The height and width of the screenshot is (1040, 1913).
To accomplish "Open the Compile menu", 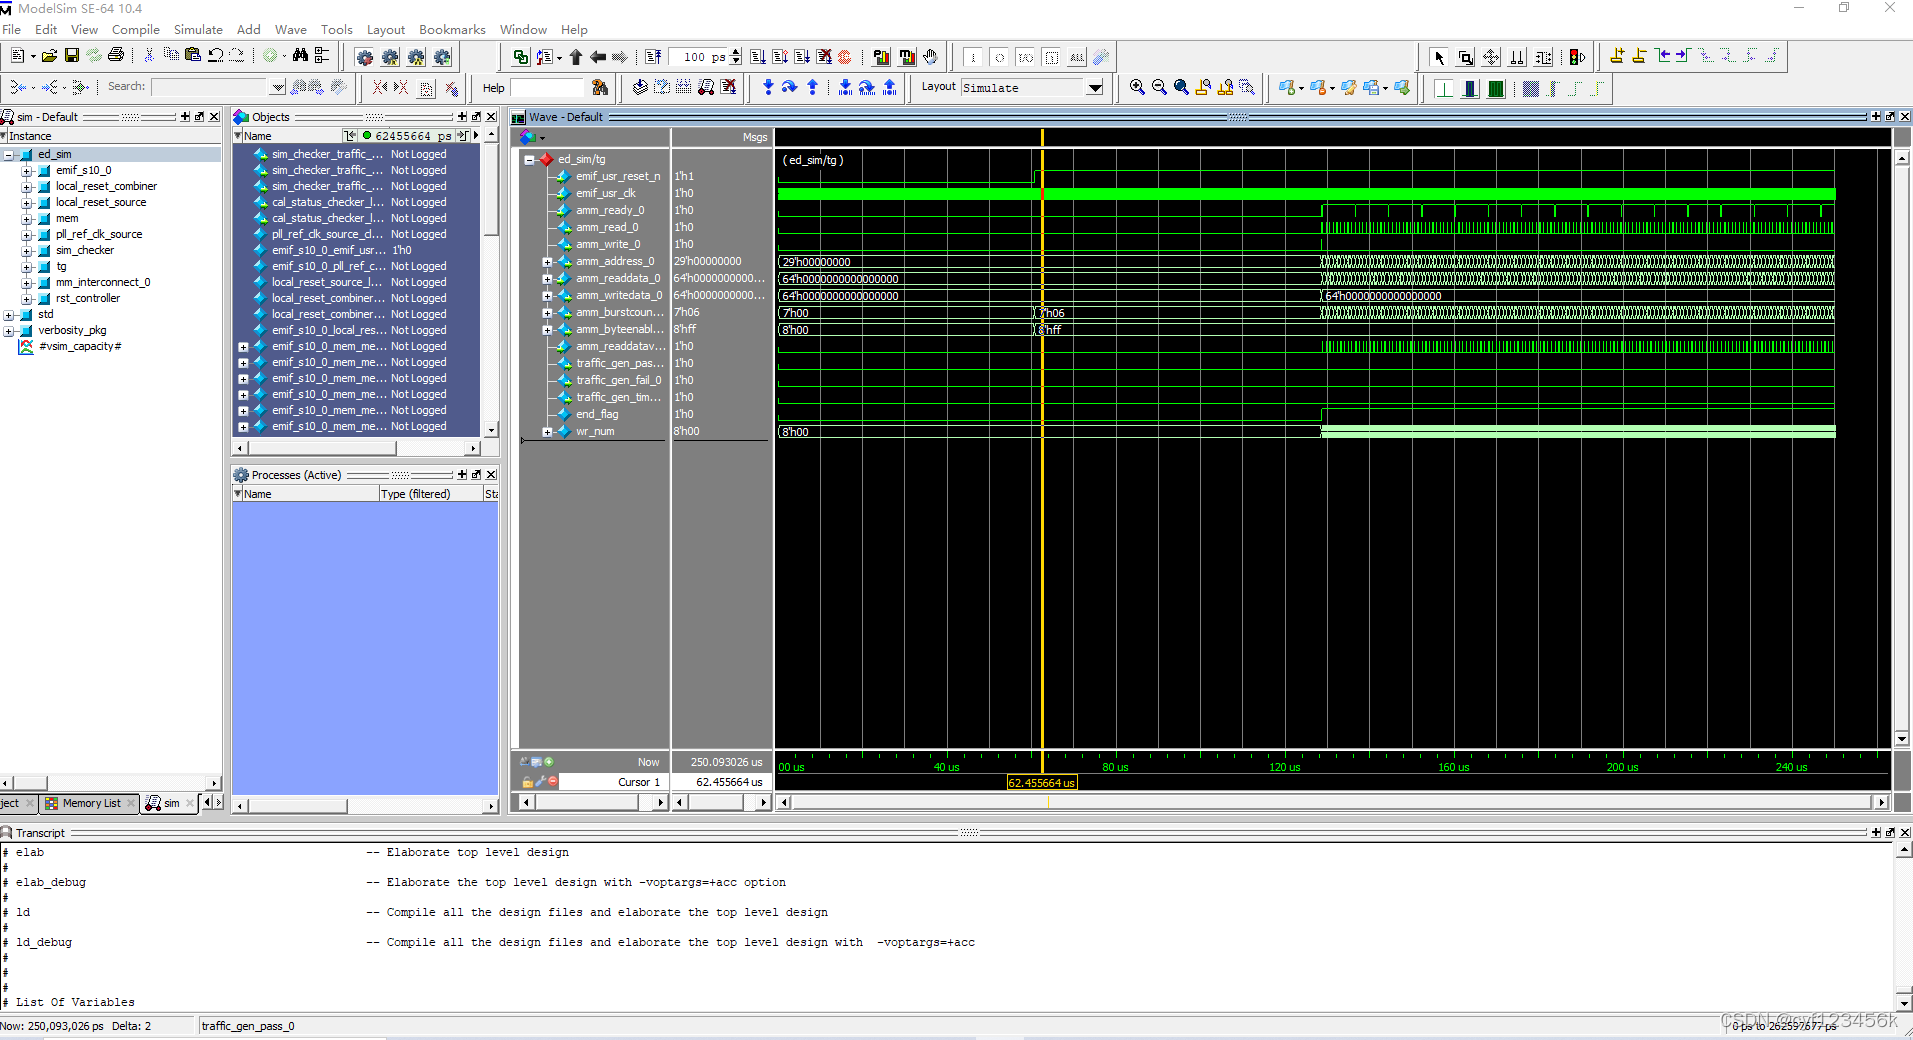I will click(x=136, y=29).
